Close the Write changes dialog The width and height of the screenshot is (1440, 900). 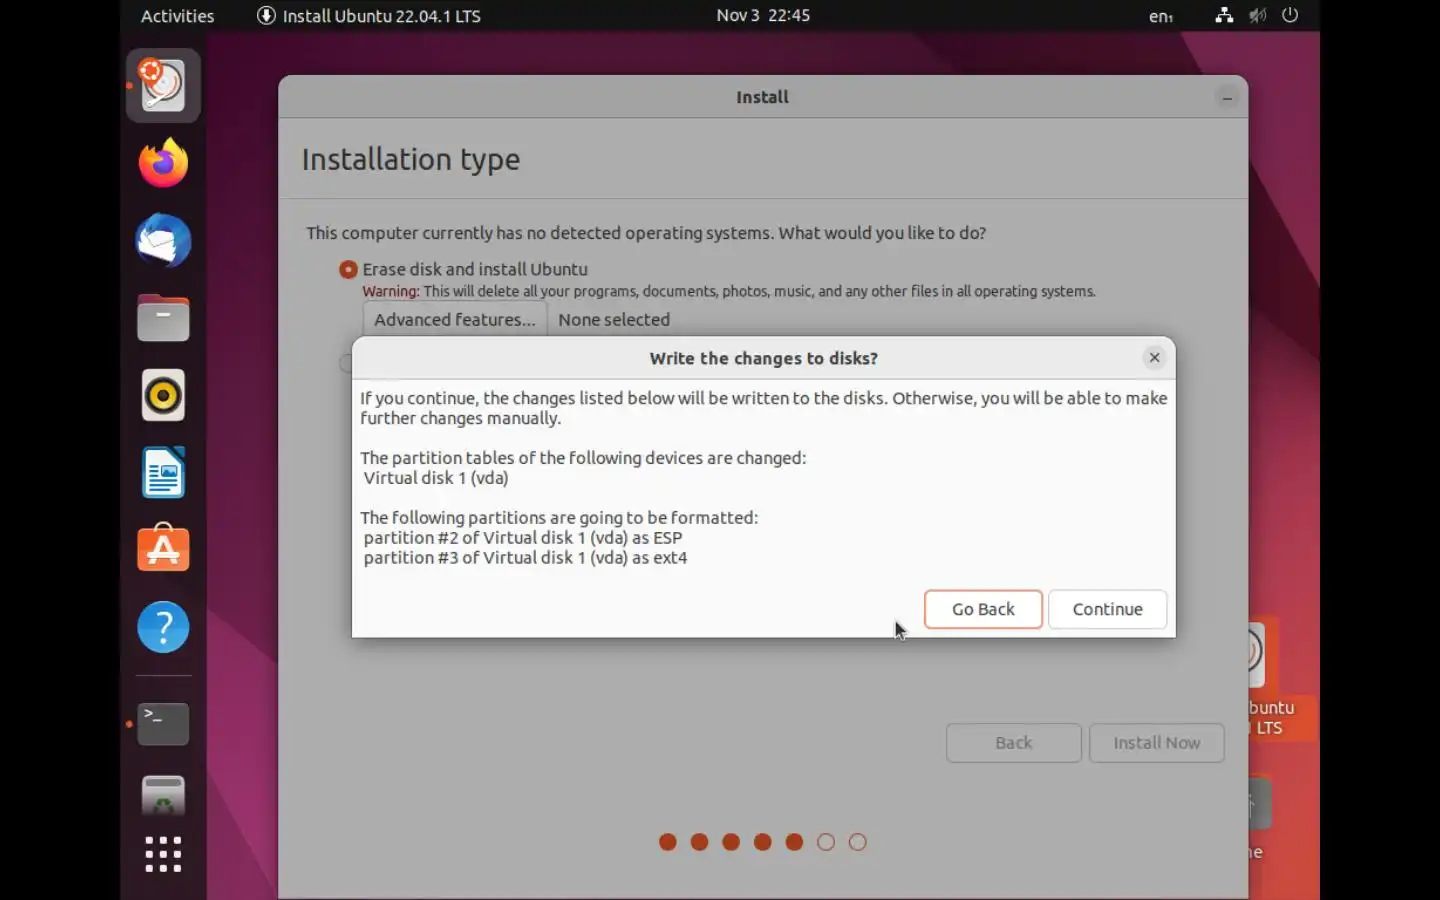pos(1154,358)
